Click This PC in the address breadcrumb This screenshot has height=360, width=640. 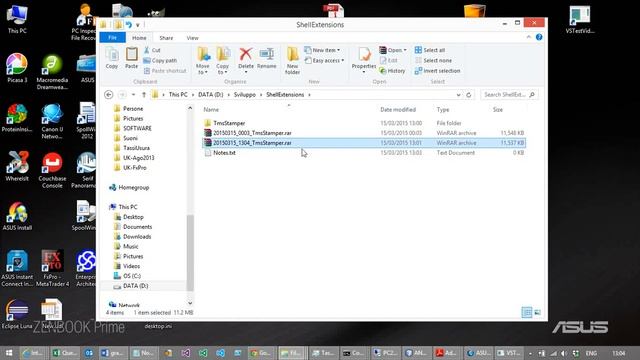(x=178, y=95)
